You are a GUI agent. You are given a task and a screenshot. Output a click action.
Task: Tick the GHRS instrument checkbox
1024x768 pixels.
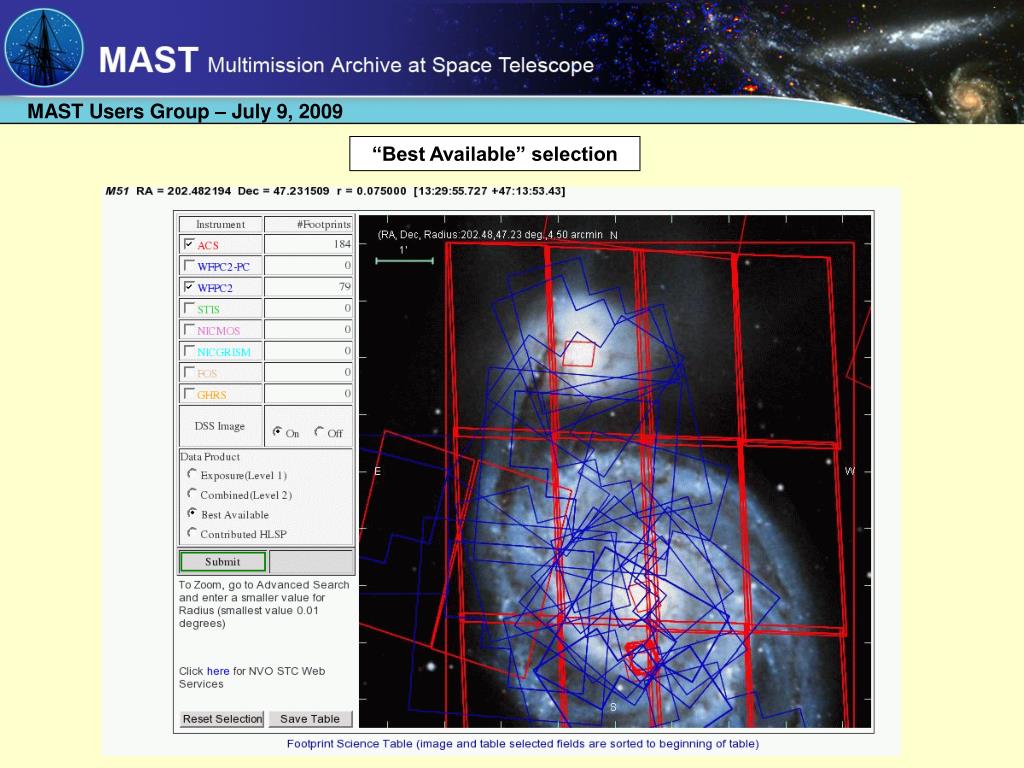pyautogui.click(x=189, y=393)
